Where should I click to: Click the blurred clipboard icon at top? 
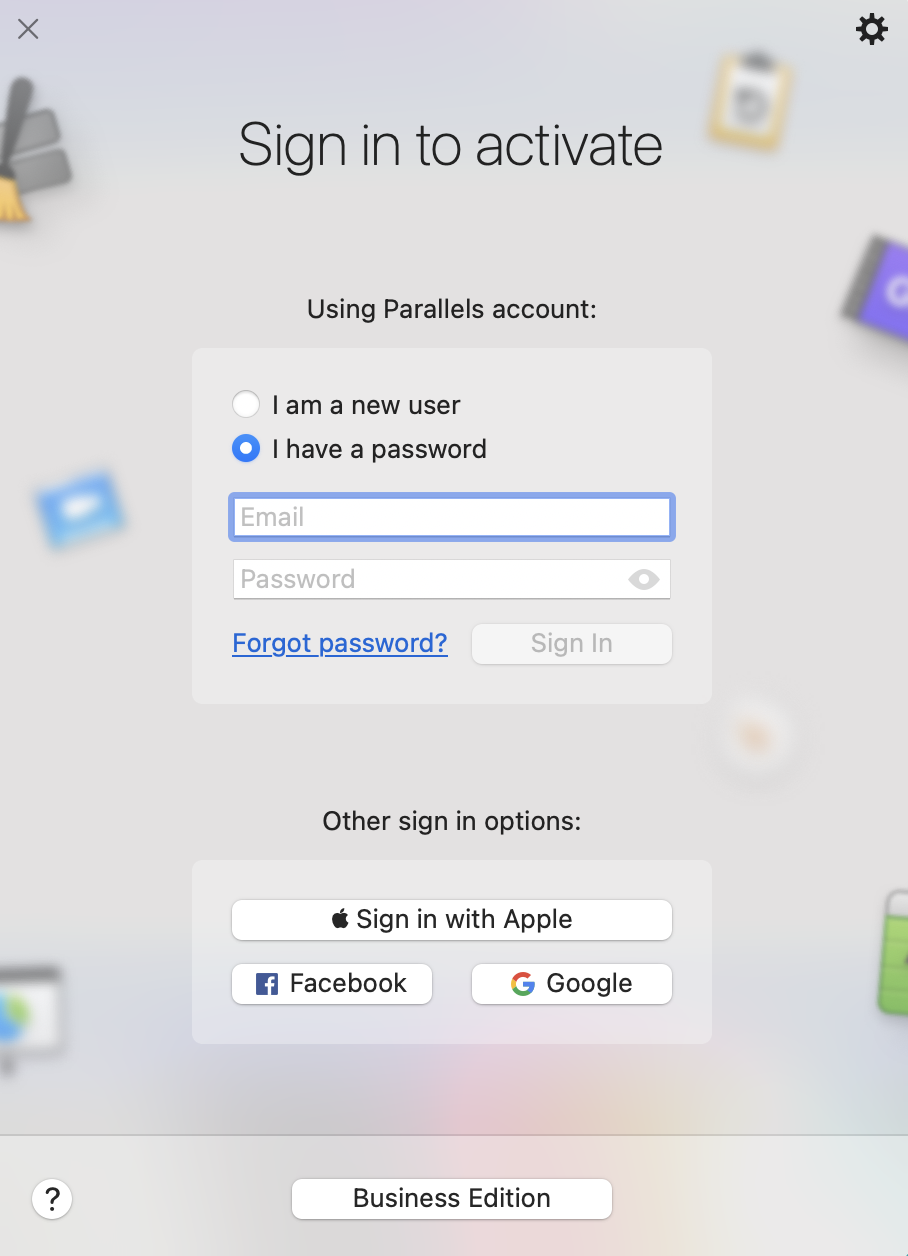pyautogui.click(x=751, y=100)
